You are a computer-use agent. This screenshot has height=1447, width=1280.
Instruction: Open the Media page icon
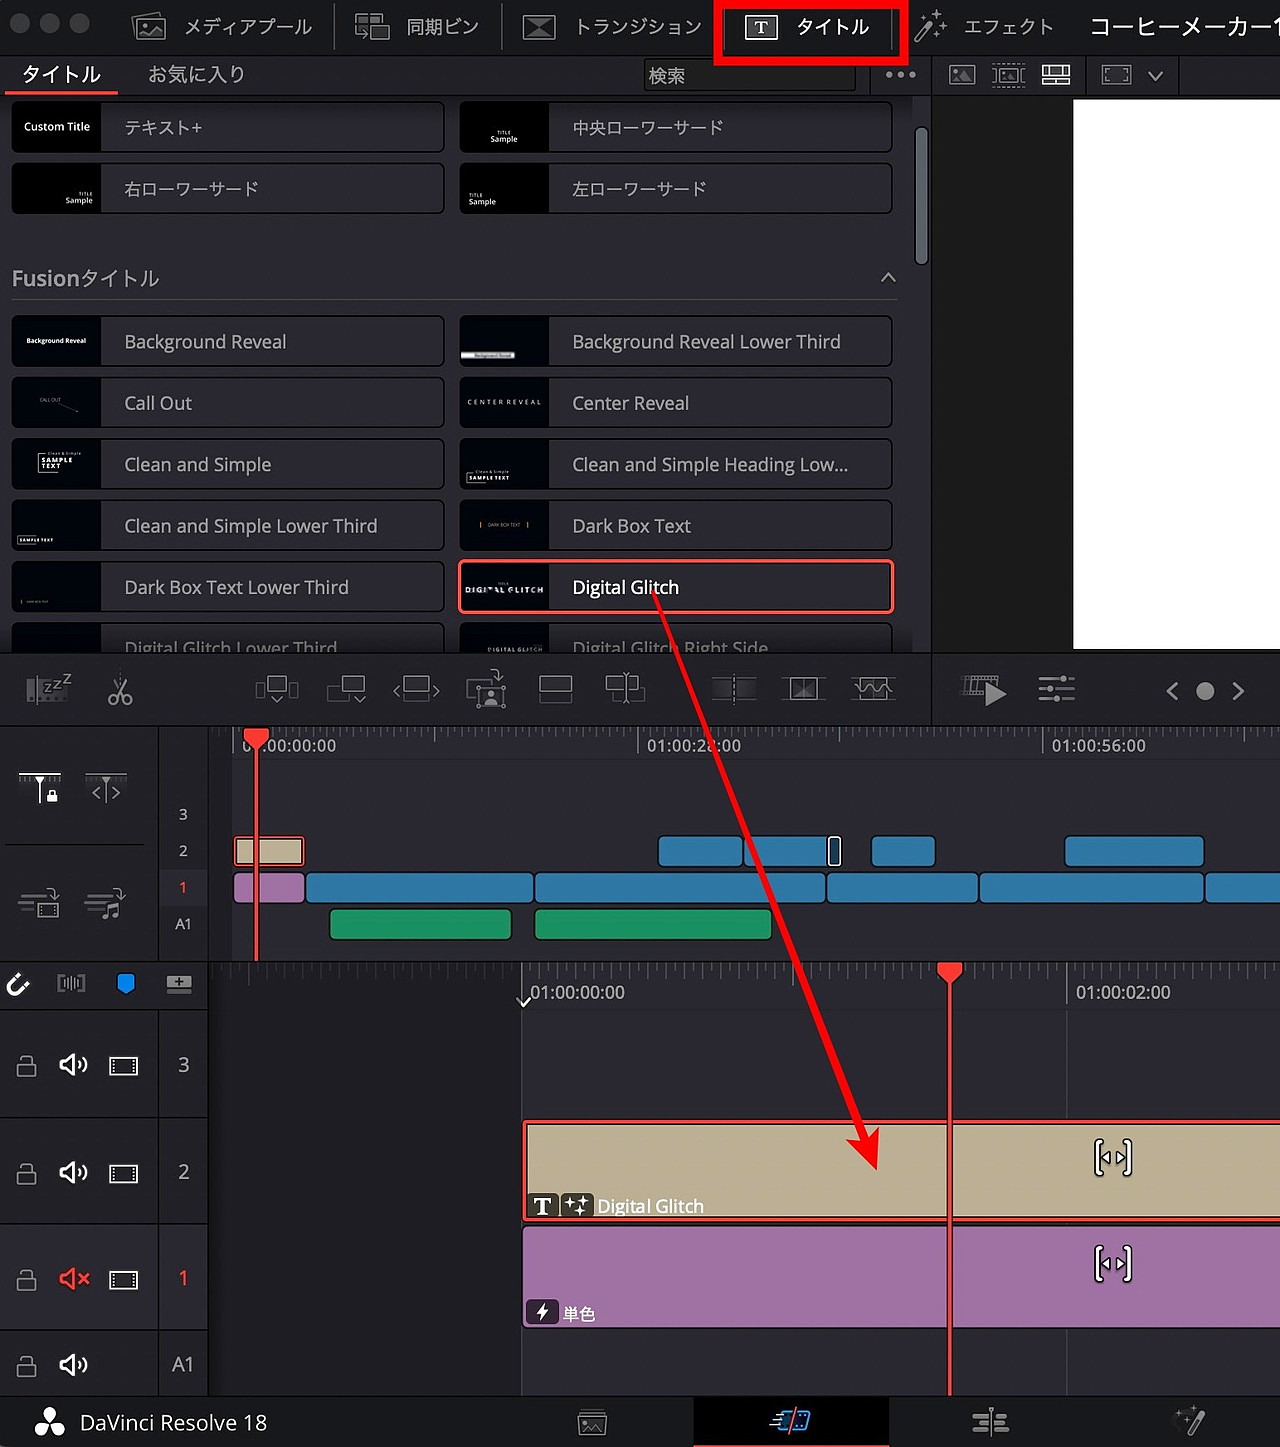coord(592,1422)
